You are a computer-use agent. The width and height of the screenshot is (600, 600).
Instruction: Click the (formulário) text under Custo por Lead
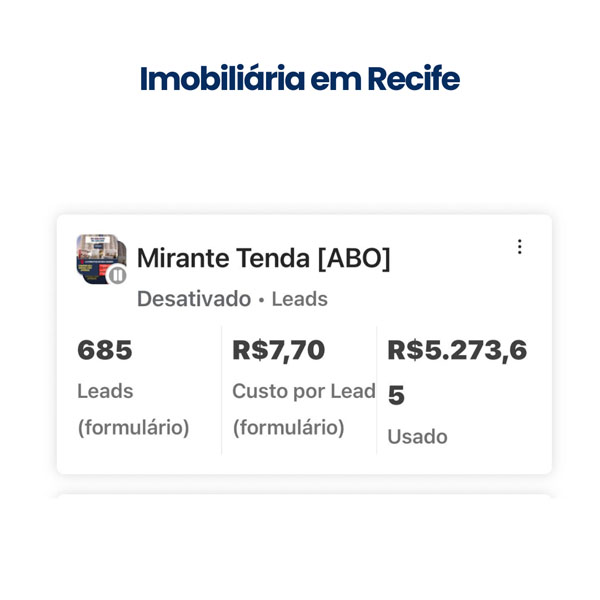(288, 428)
